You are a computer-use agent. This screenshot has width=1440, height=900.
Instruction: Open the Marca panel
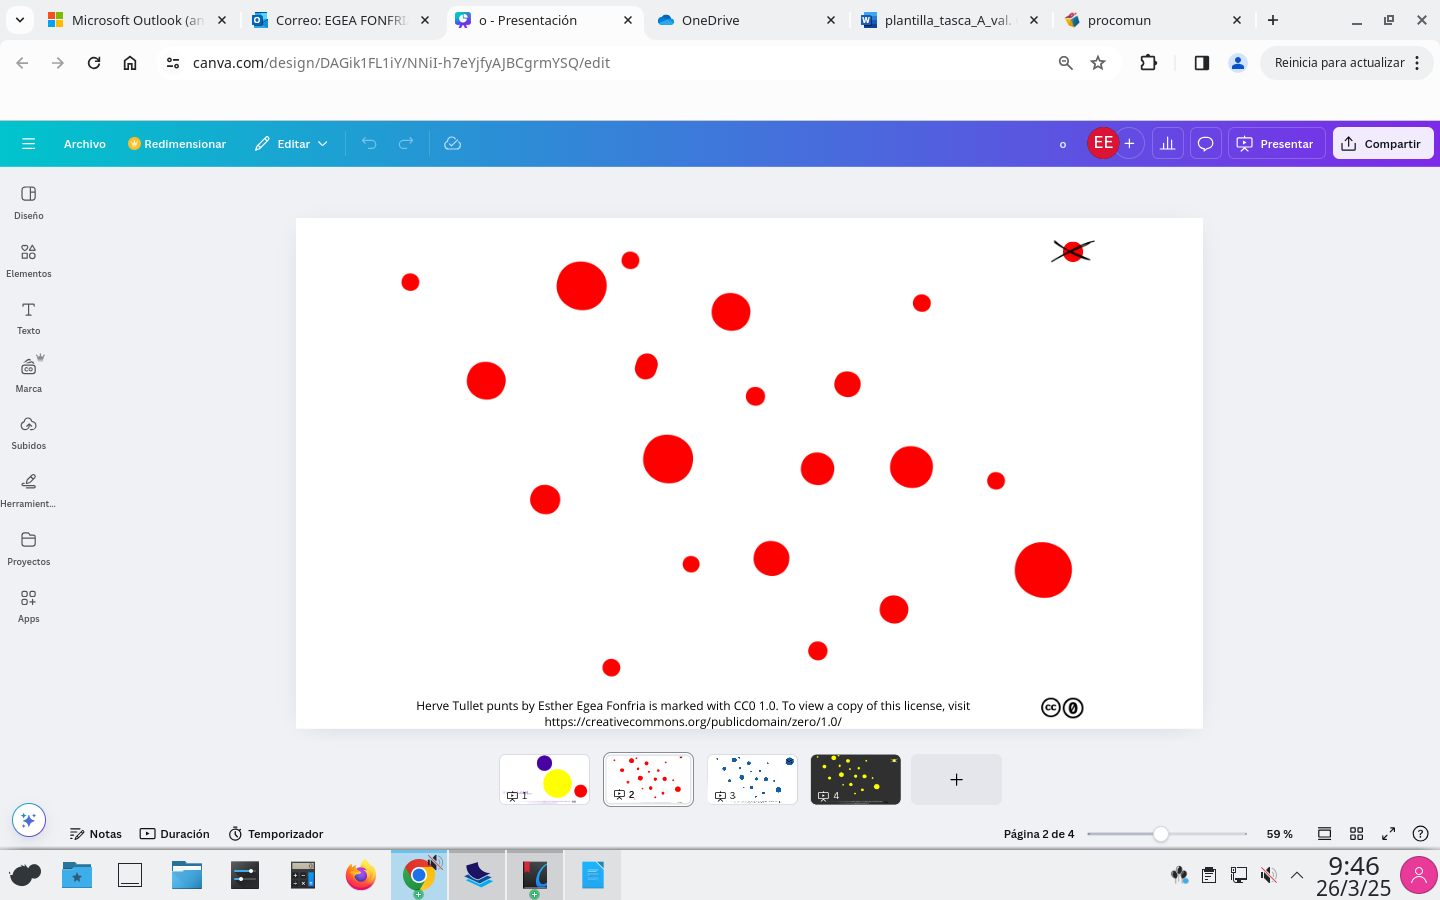[28, 374]
